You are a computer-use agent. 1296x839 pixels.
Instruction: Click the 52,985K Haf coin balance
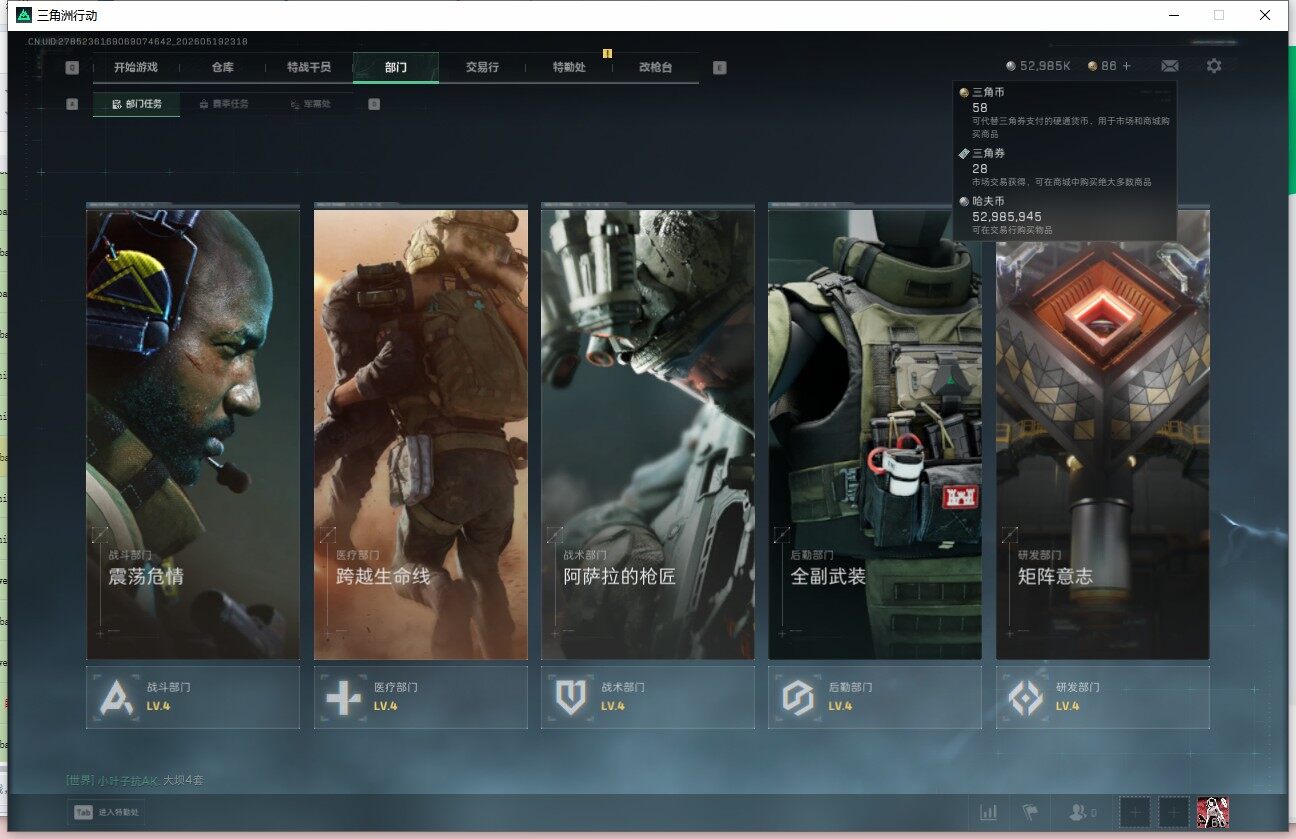coord(1039,66)
